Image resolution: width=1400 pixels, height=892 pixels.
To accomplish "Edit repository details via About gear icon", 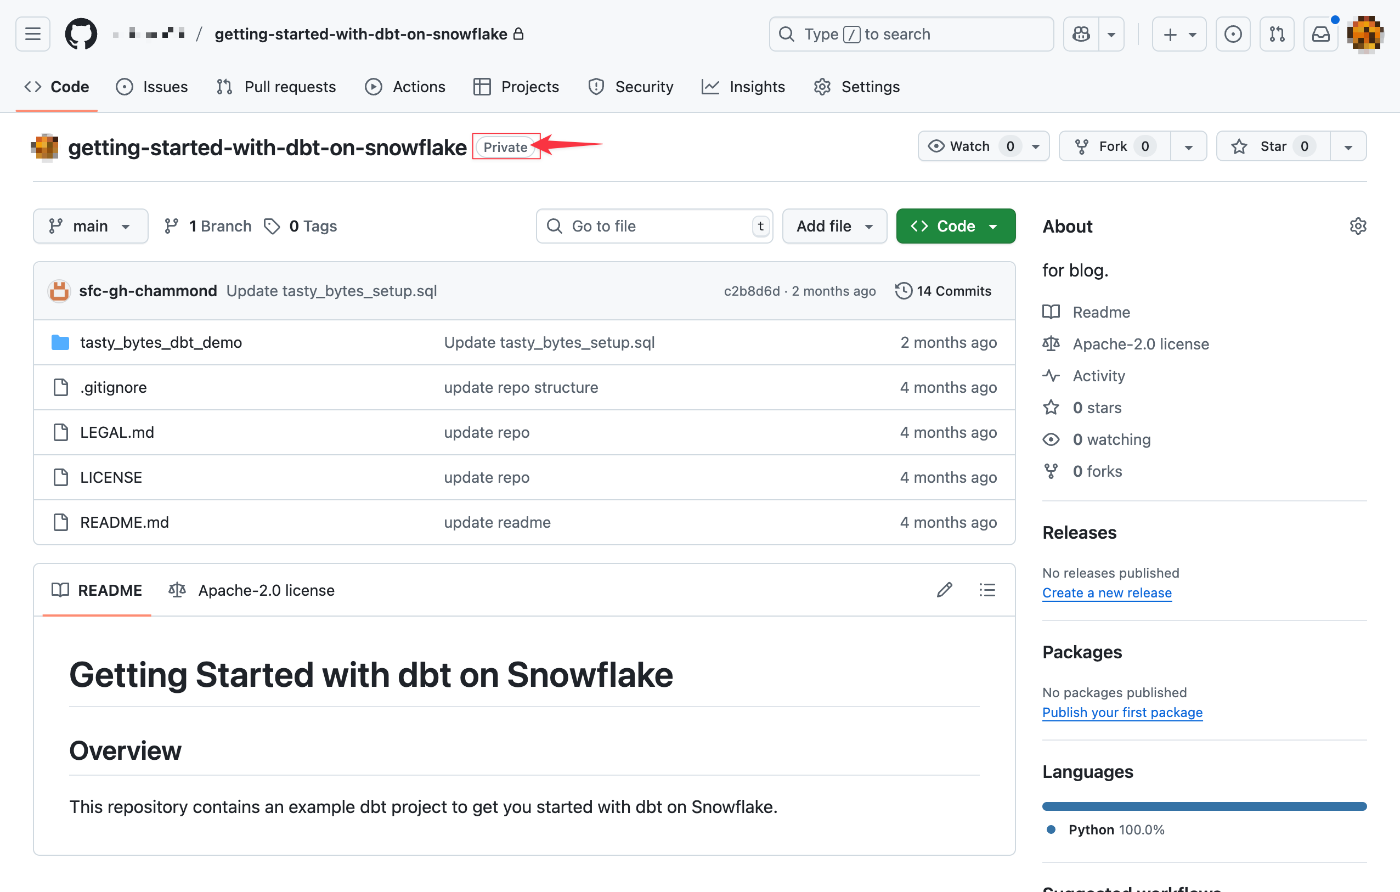I will [x=1358, y=226].
